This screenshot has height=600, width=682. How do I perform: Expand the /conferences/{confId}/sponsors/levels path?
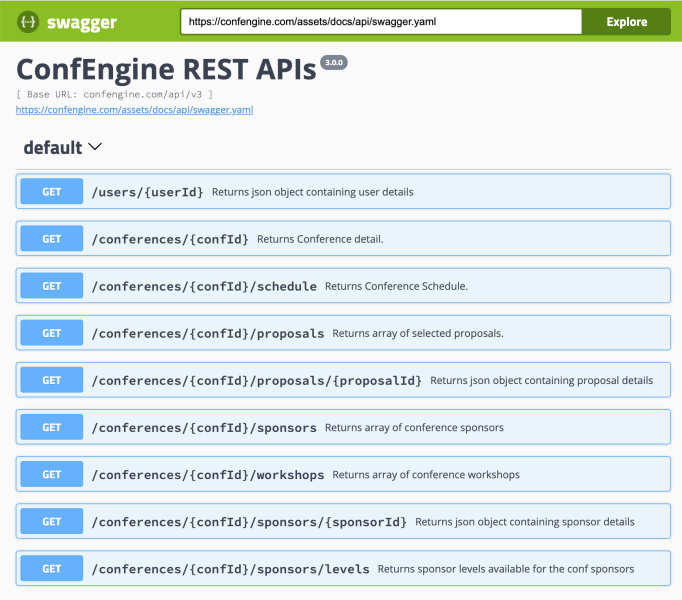click(x=231, y=569)
